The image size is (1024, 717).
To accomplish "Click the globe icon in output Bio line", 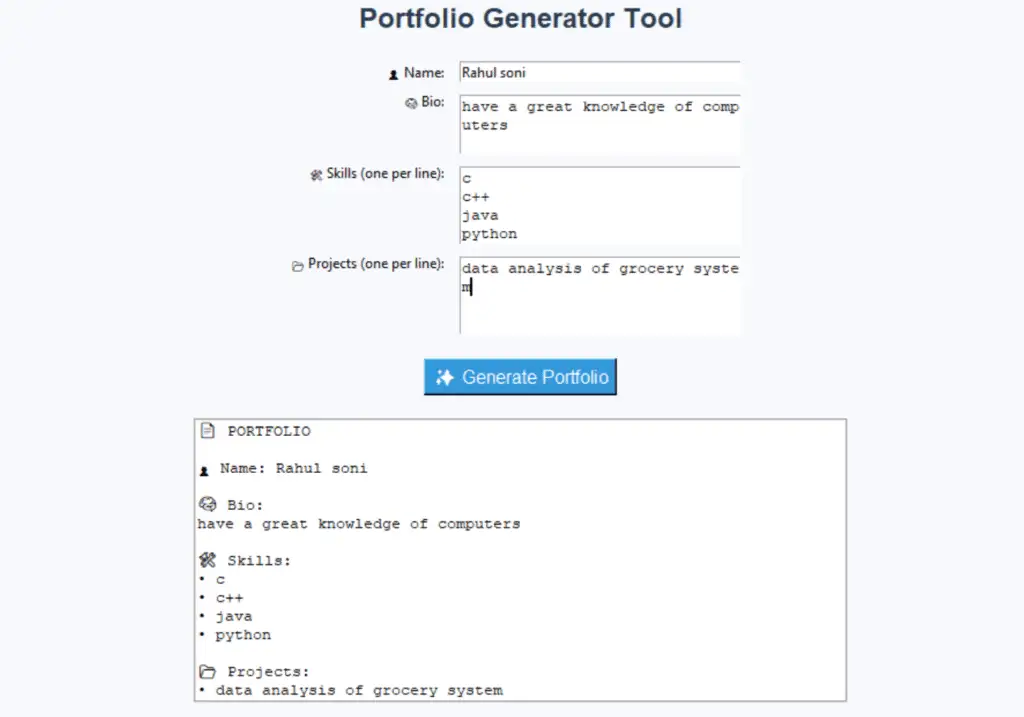I will [208, 505].
